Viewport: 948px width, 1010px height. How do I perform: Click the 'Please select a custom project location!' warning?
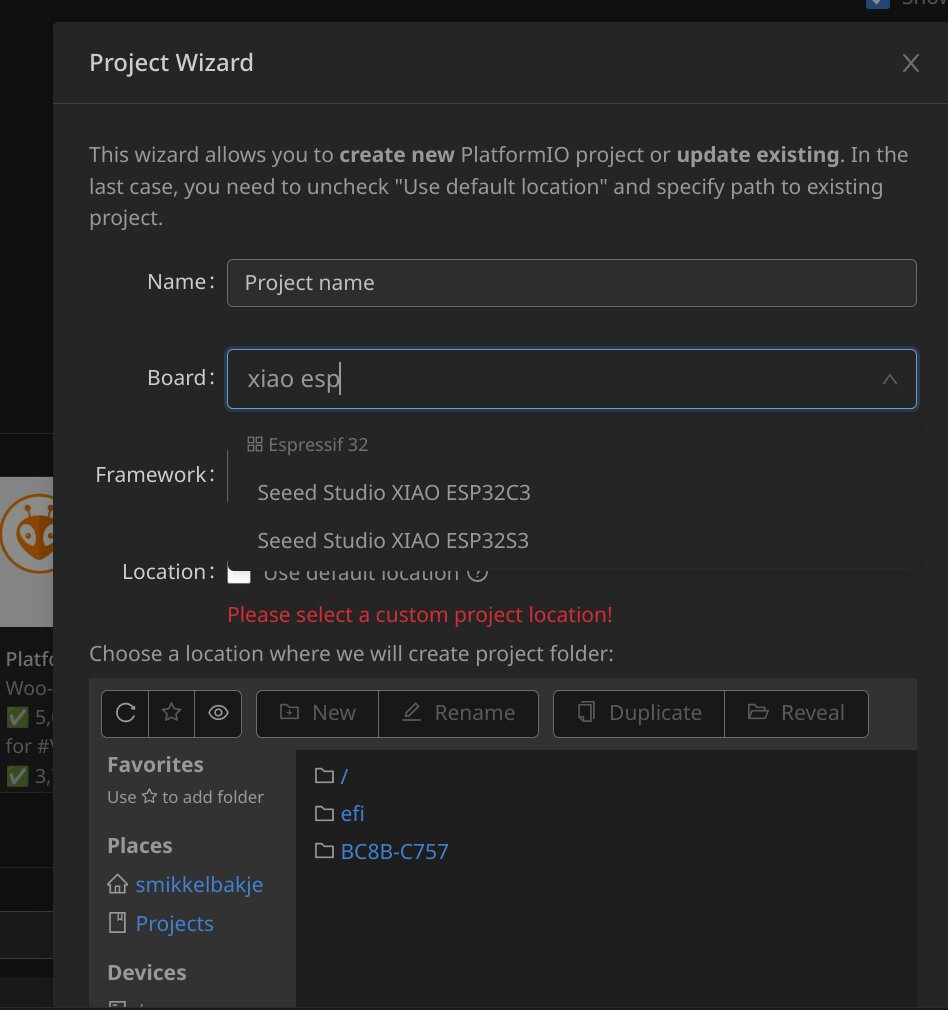coord(419,615)
